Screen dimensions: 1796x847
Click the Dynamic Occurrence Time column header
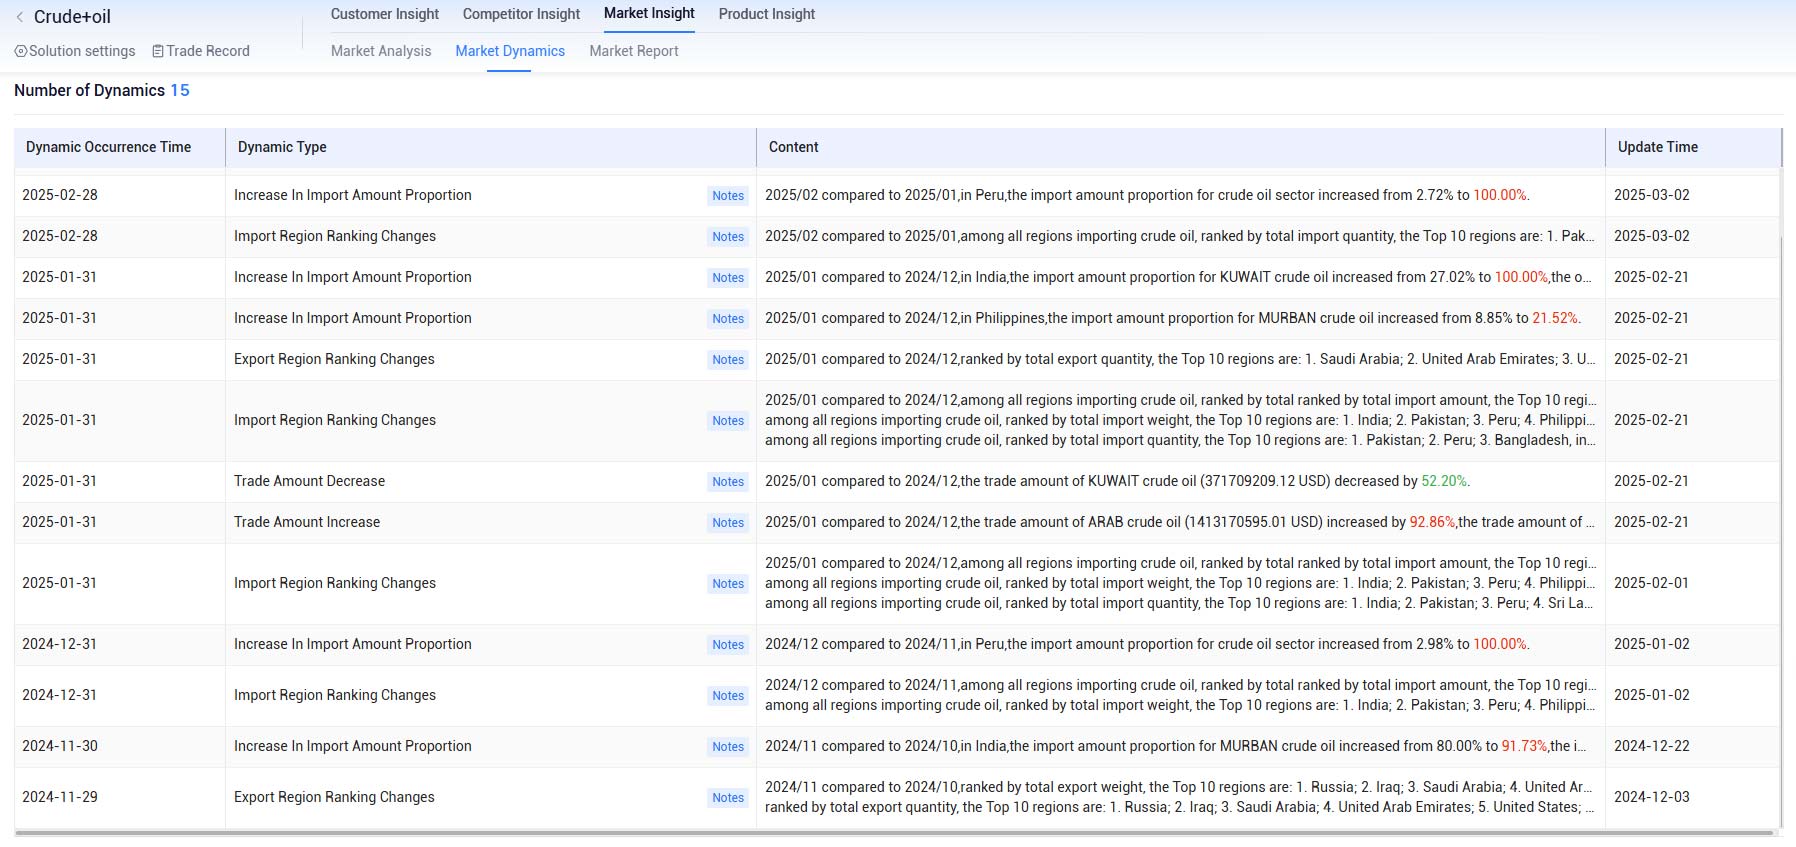(x=120, y=147)
